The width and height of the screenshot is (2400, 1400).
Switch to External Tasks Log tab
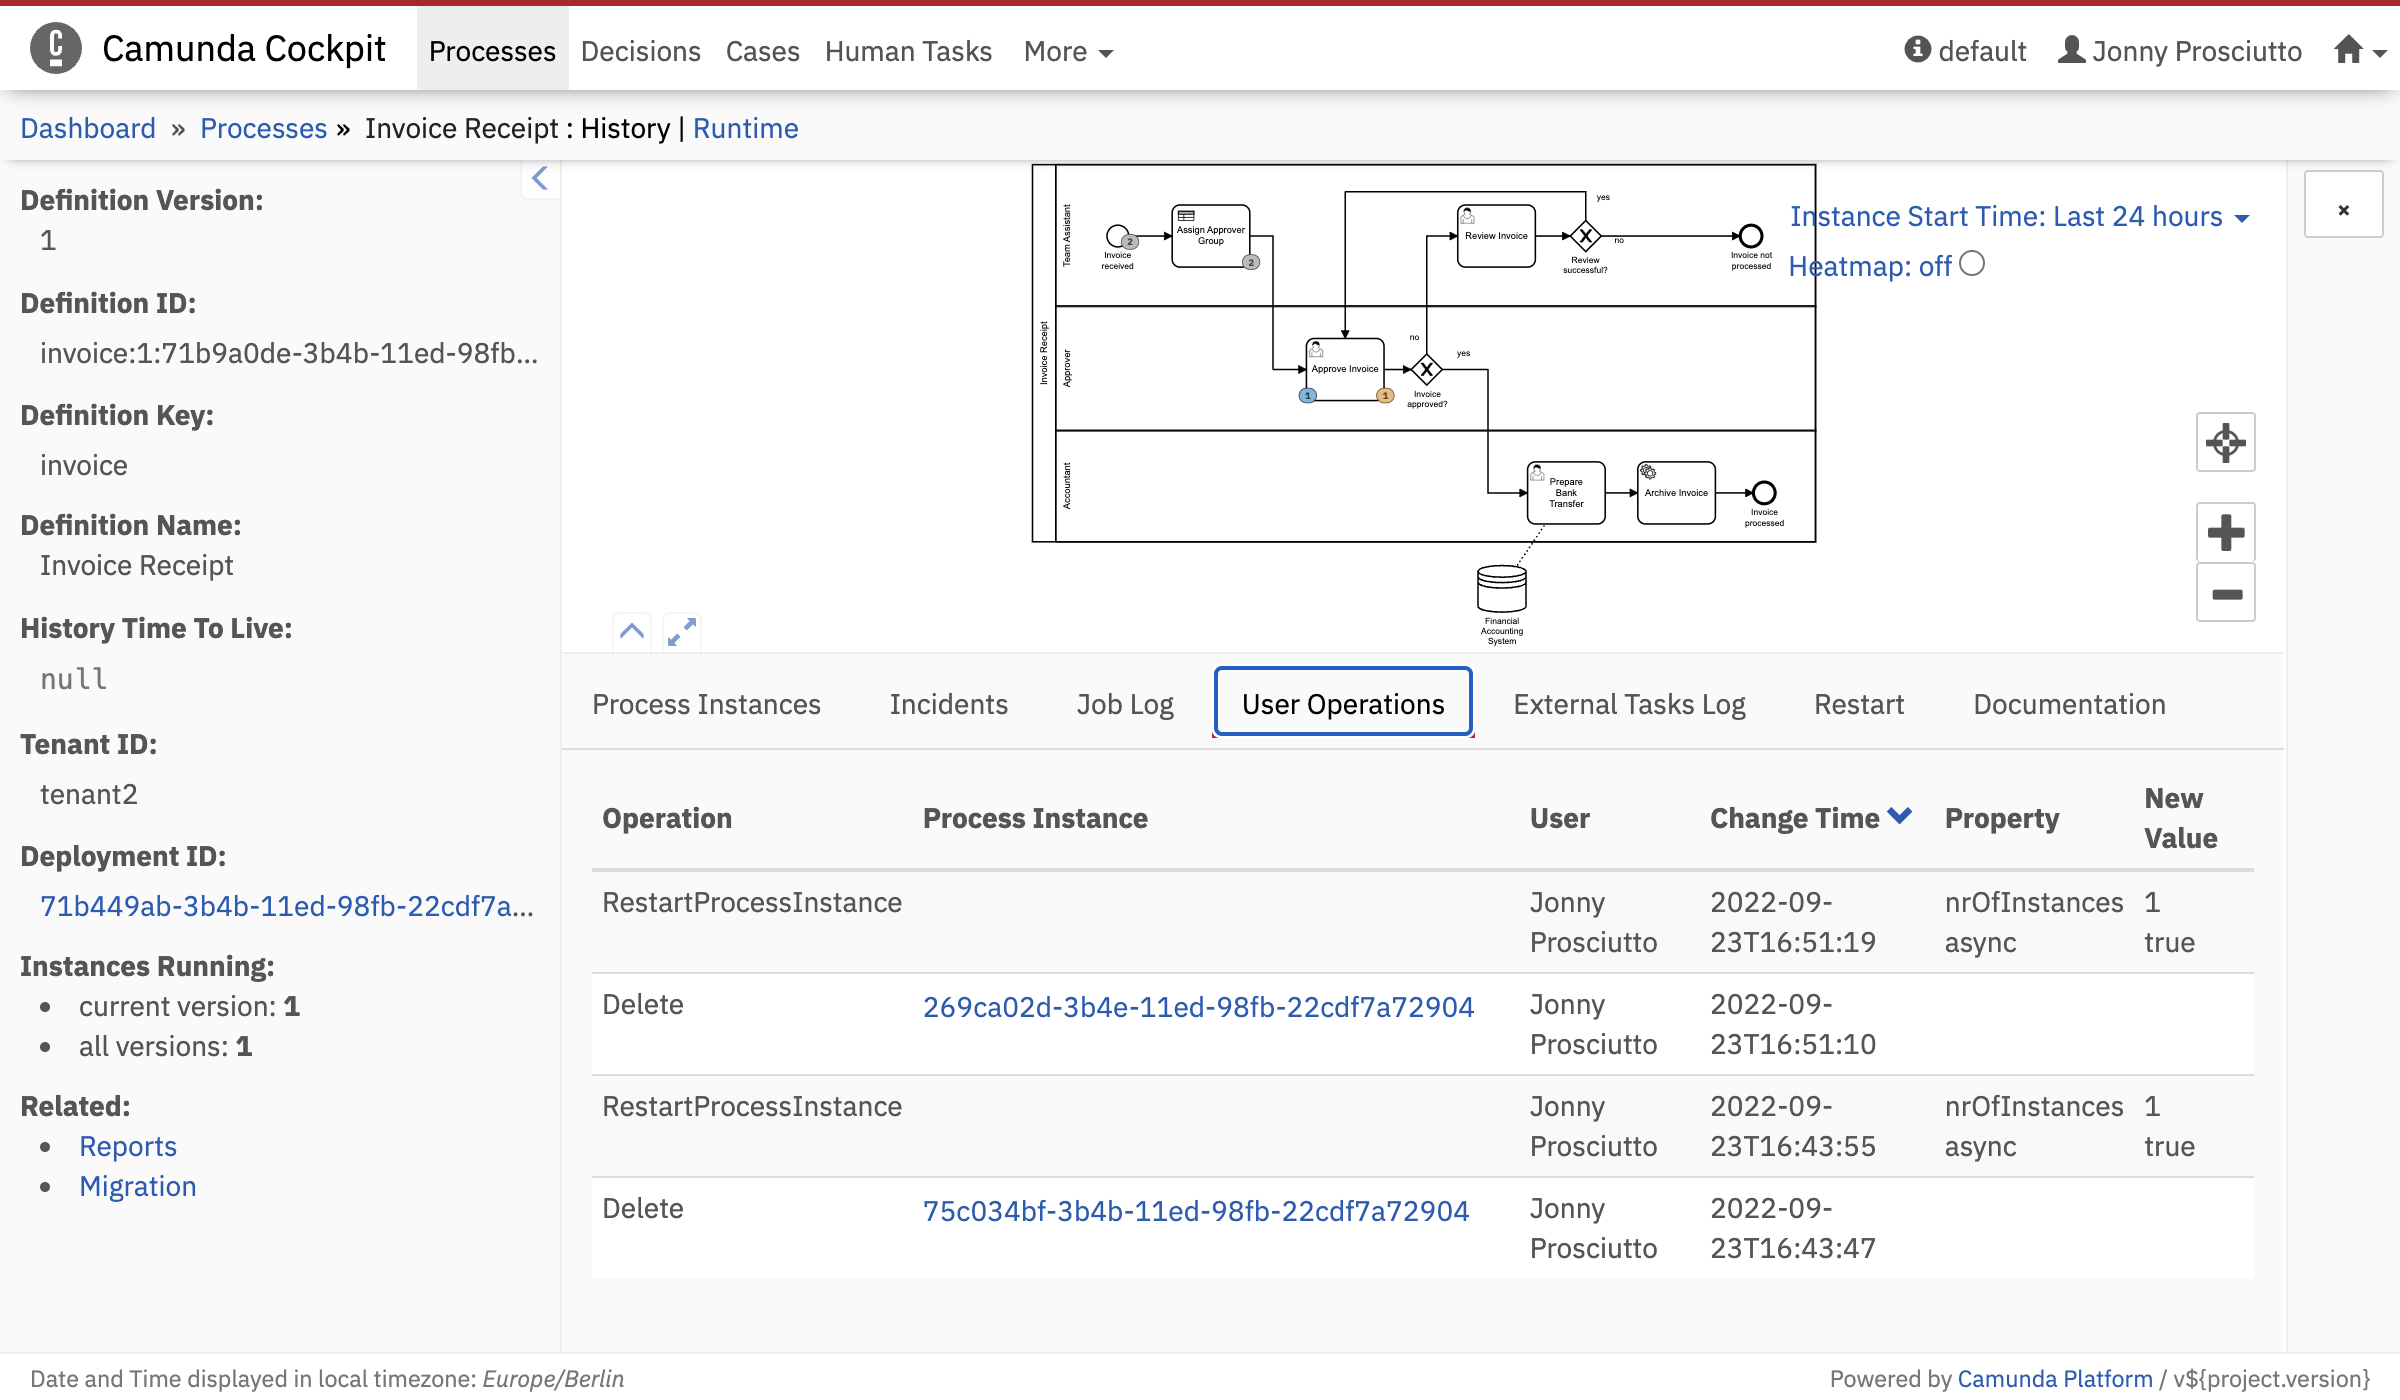click(1629, 704)
